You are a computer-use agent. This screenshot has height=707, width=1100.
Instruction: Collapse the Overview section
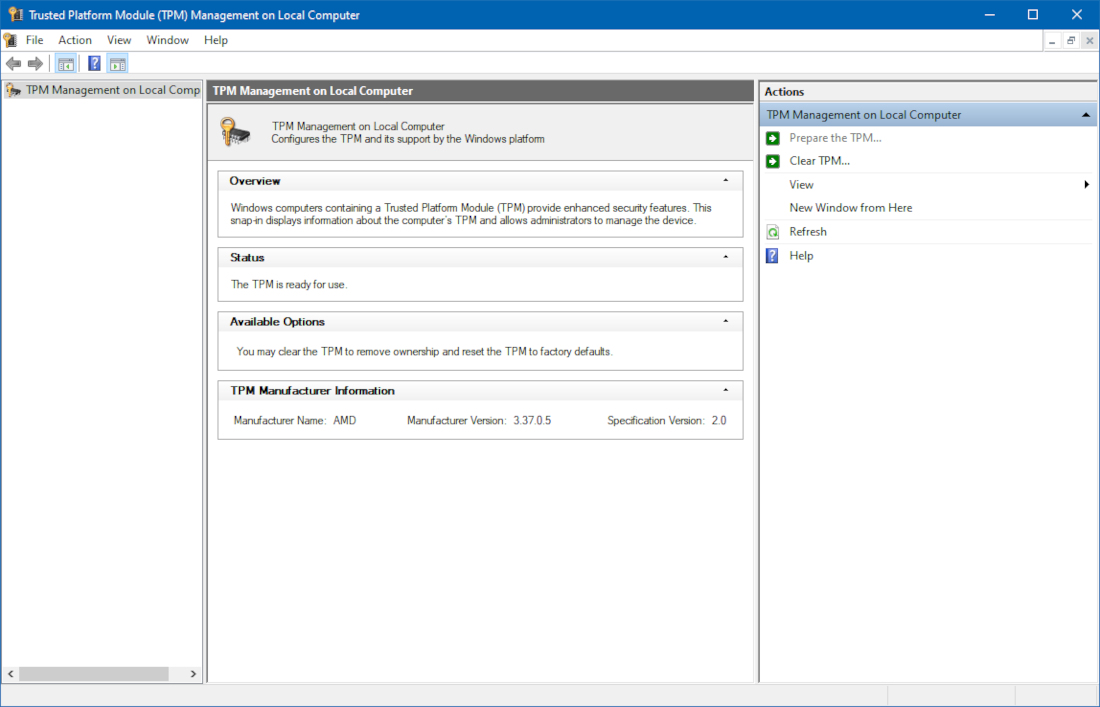pyautogui.click(x=725, y=180)
